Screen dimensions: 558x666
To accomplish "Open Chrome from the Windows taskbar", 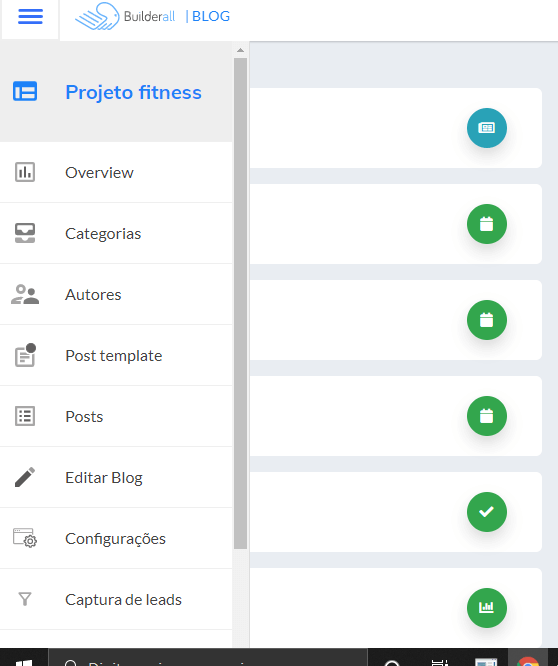I will 527,660.
